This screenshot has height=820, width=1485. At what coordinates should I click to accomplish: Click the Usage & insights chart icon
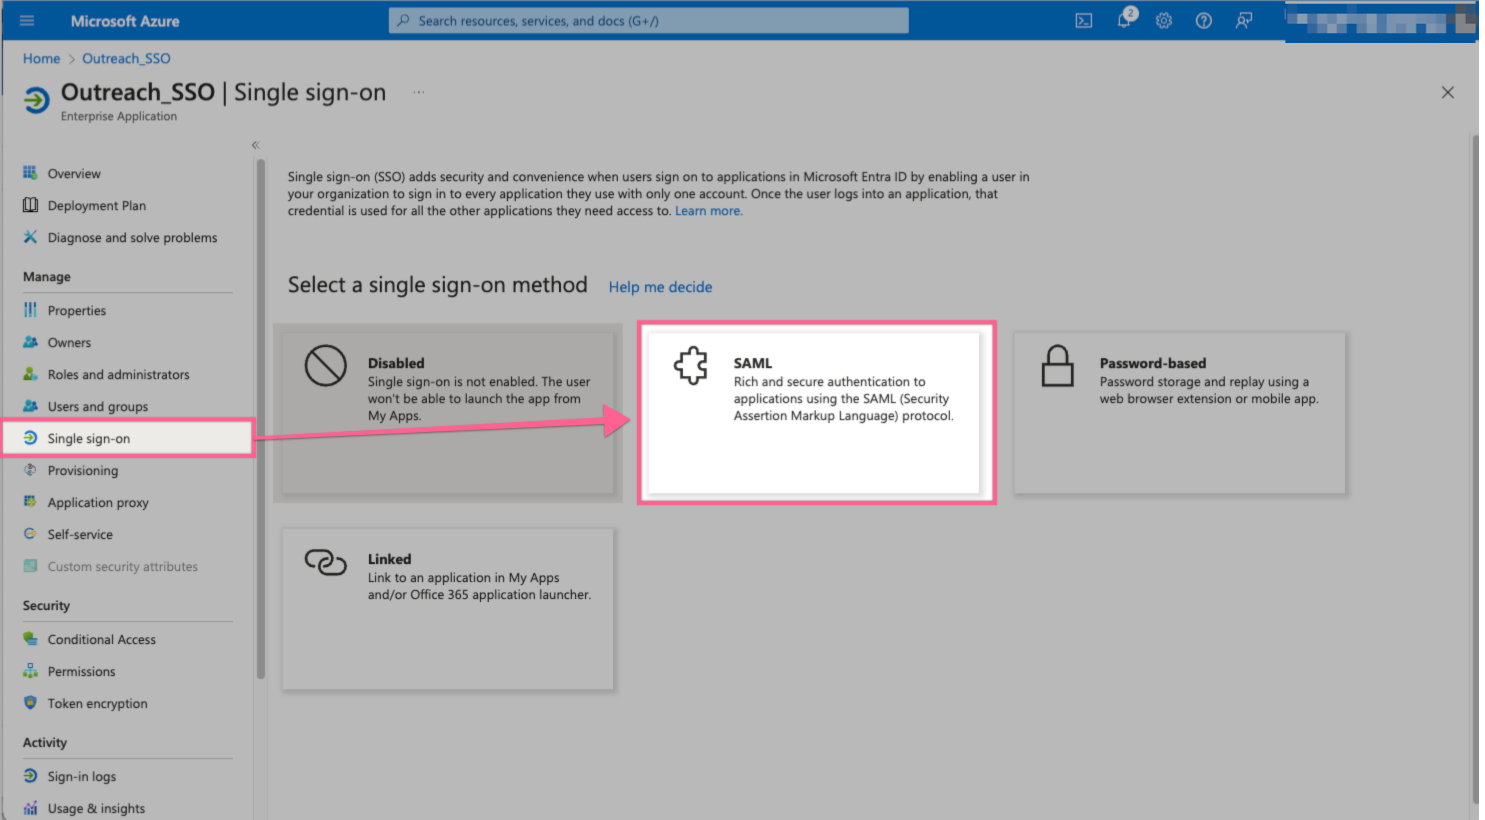click(30, 808)
